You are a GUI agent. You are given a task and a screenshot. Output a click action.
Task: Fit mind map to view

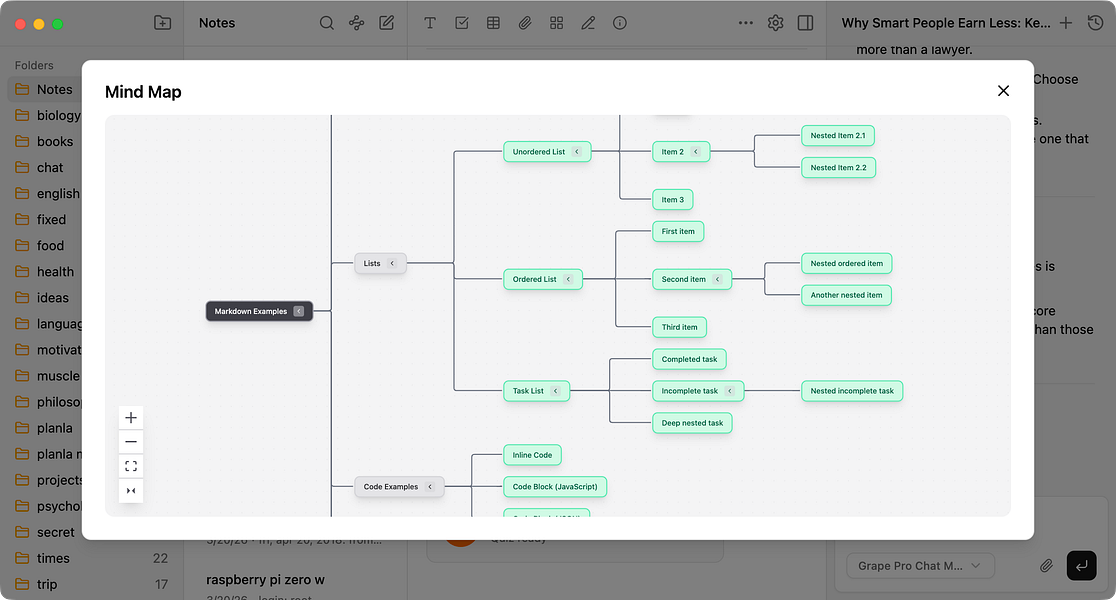131,466
